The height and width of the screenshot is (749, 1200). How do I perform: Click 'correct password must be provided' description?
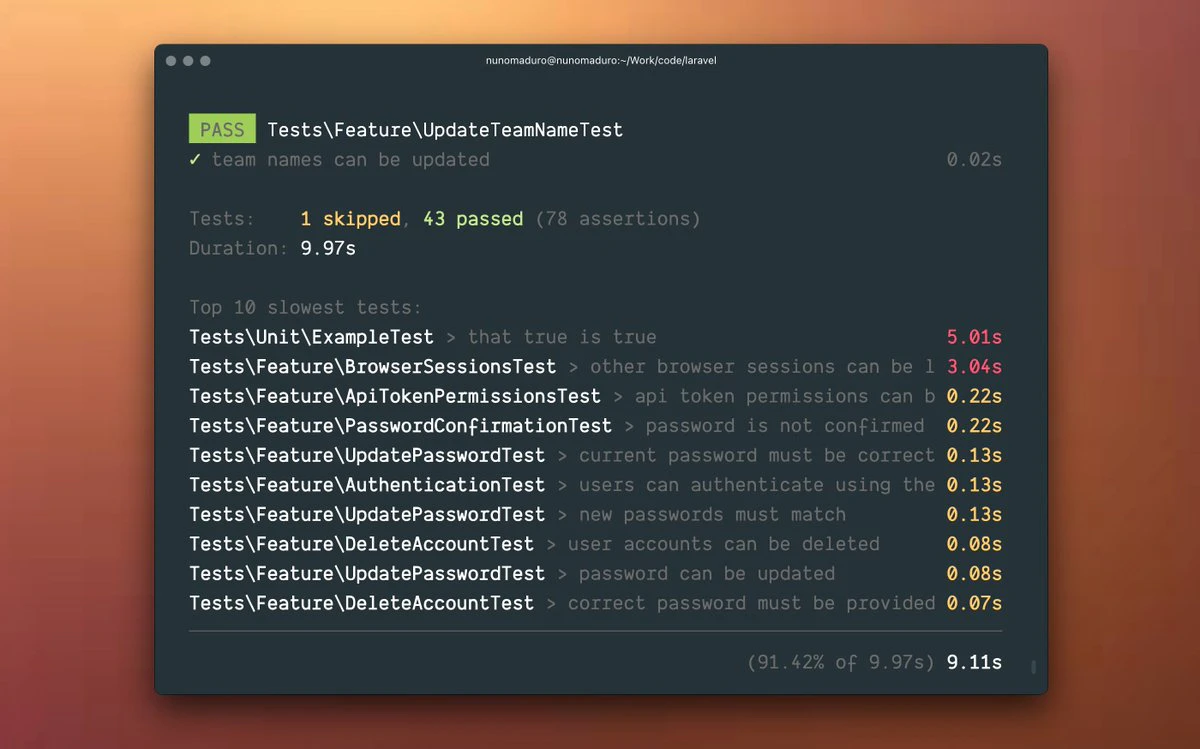[751, 603]
